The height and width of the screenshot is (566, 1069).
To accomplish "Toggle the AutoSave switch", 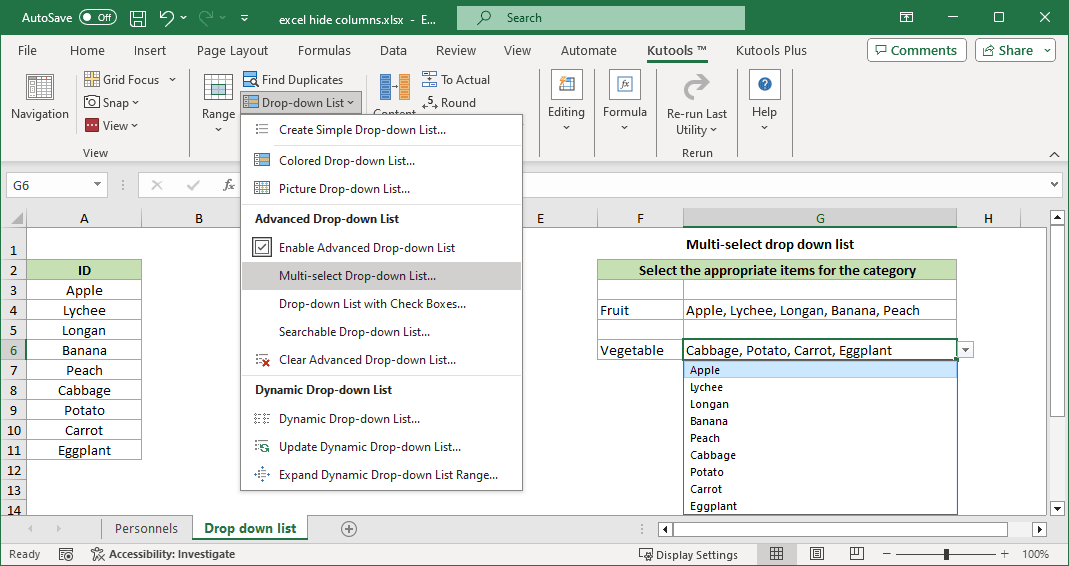I will (x=97, y=18).
